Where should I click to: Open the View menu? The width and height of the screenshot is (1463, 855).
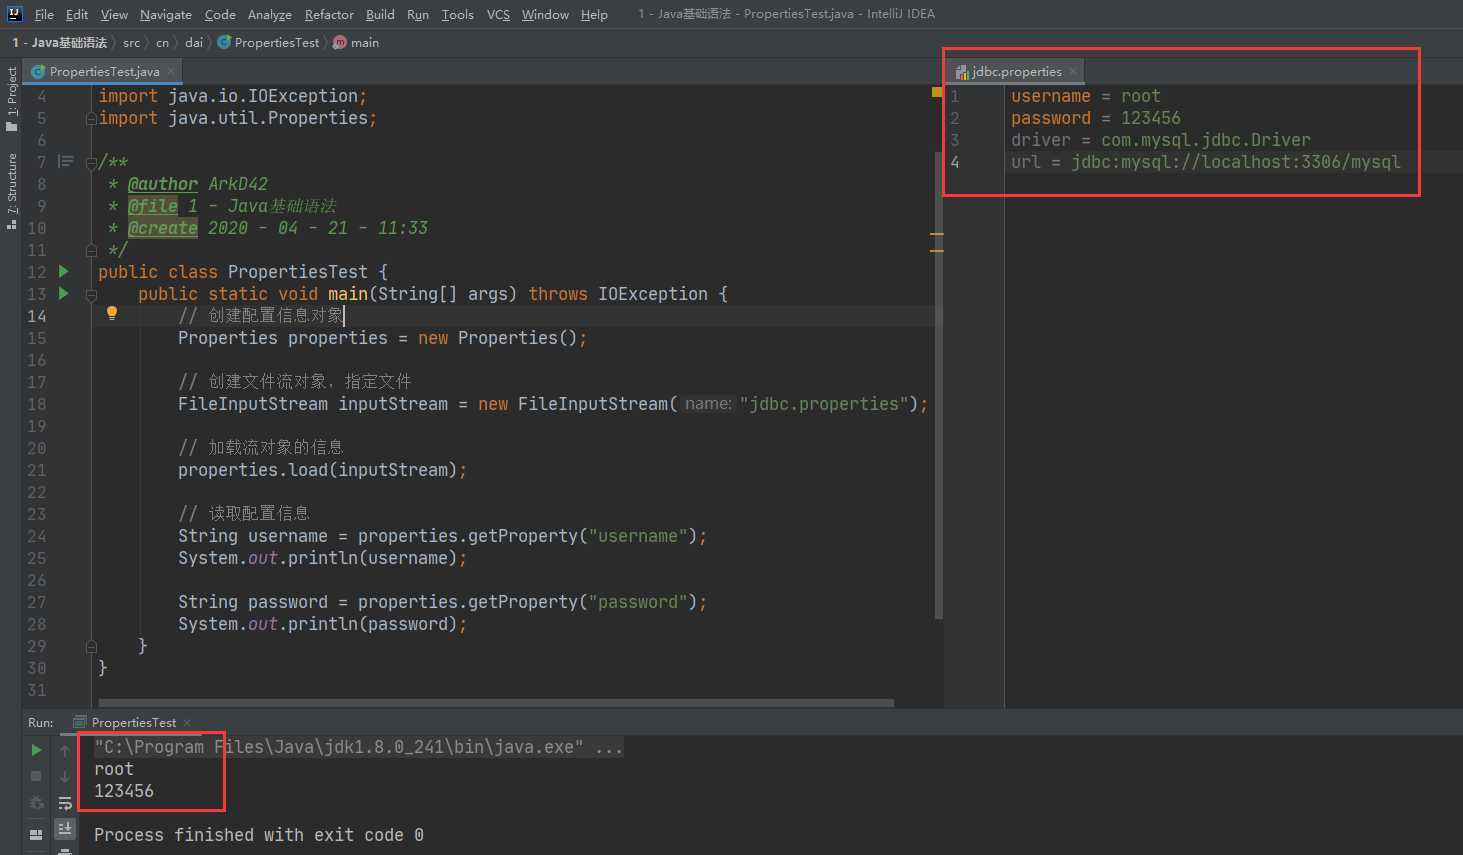(114, 14)
